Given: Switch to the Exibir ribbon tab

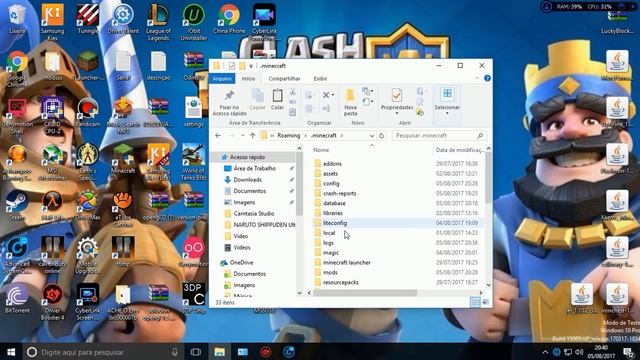Looking at the screenshot, I should [x=320, y=78].
